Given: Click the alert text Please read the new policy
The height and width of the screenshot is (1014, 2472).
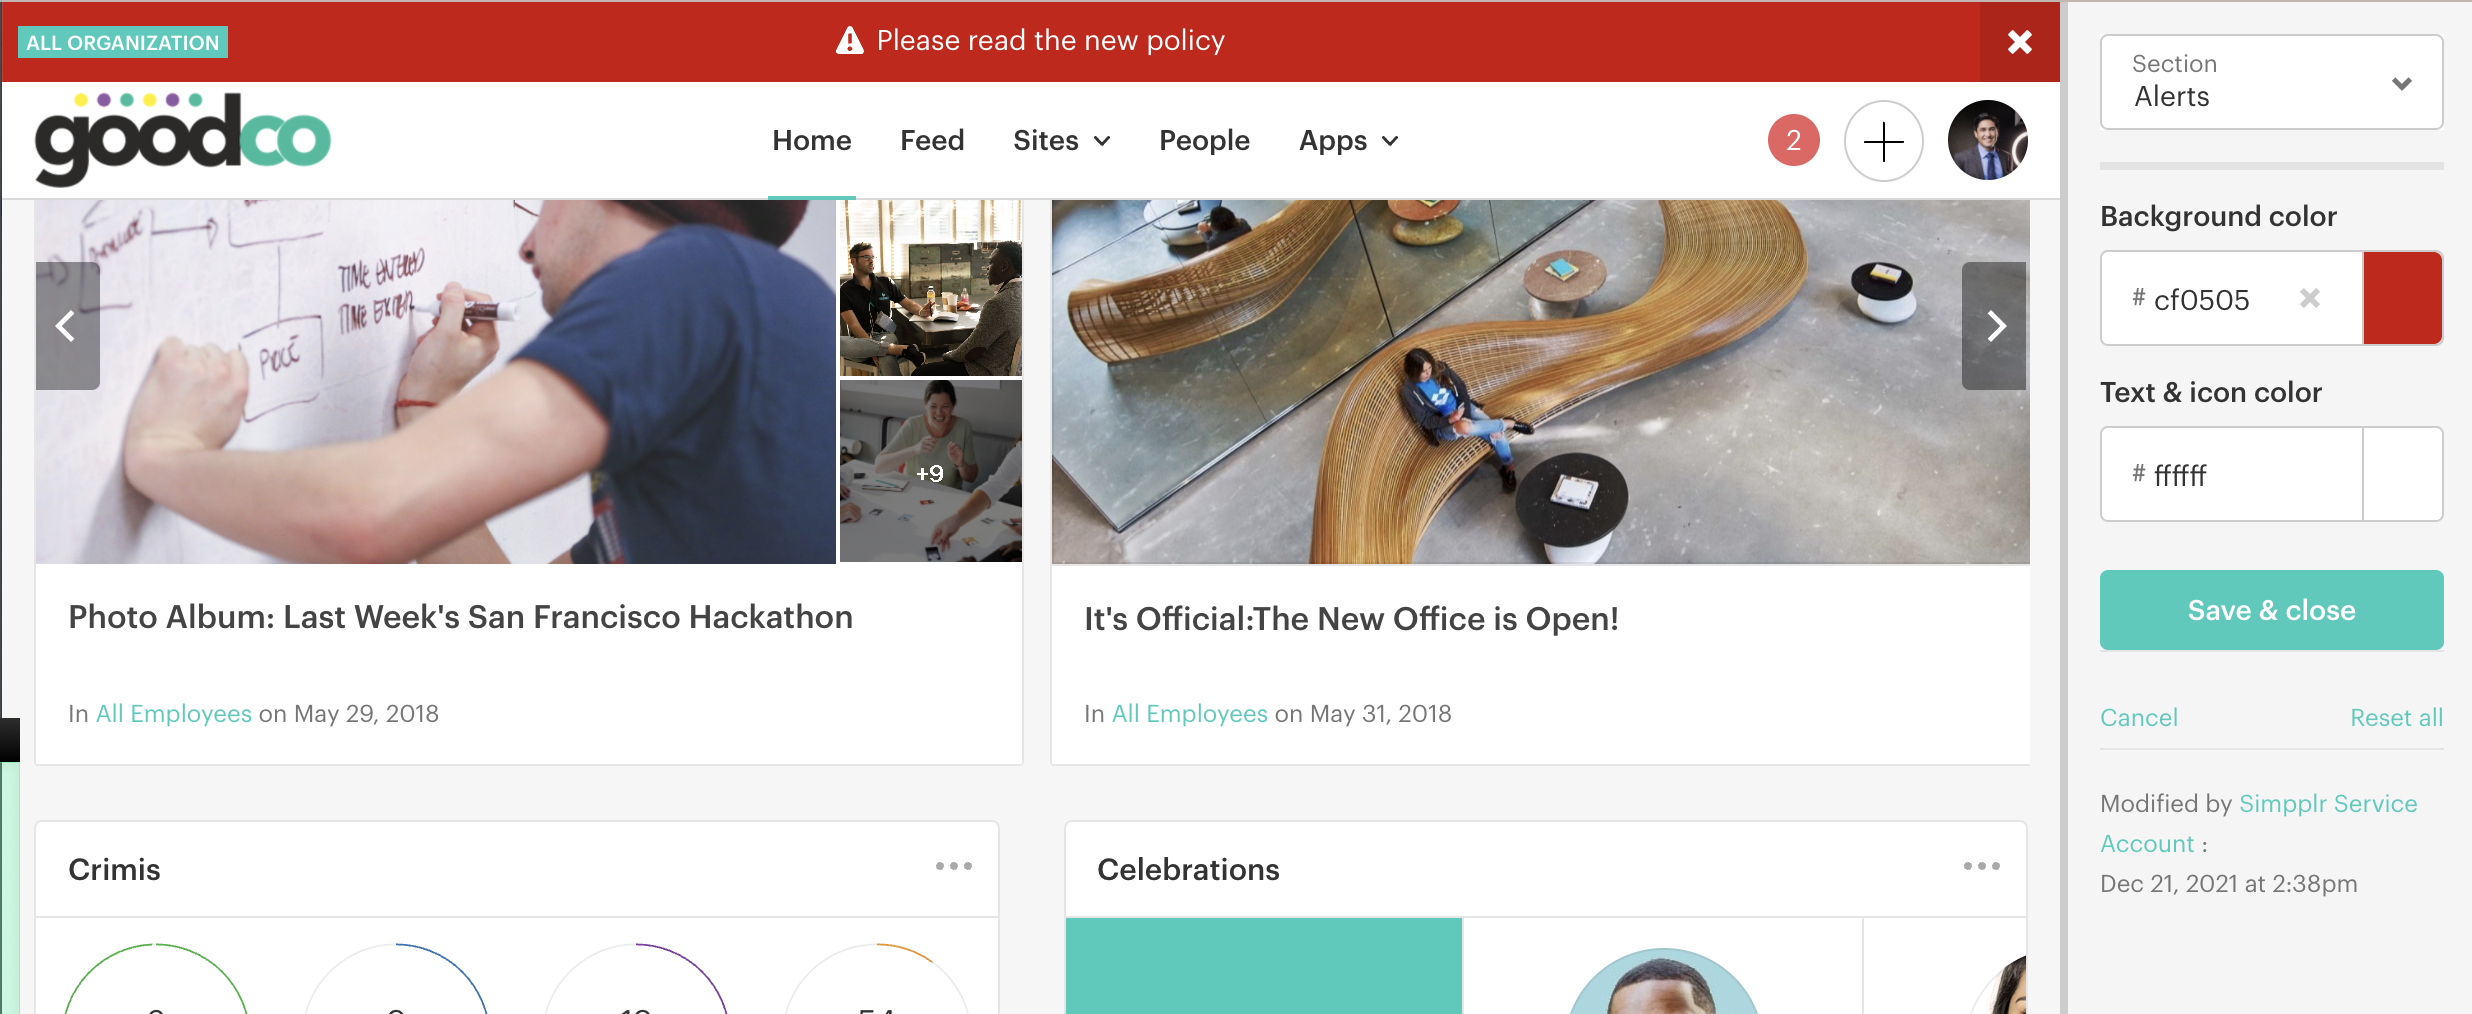Looking at the screenshot, I should tap(1050, 41).
